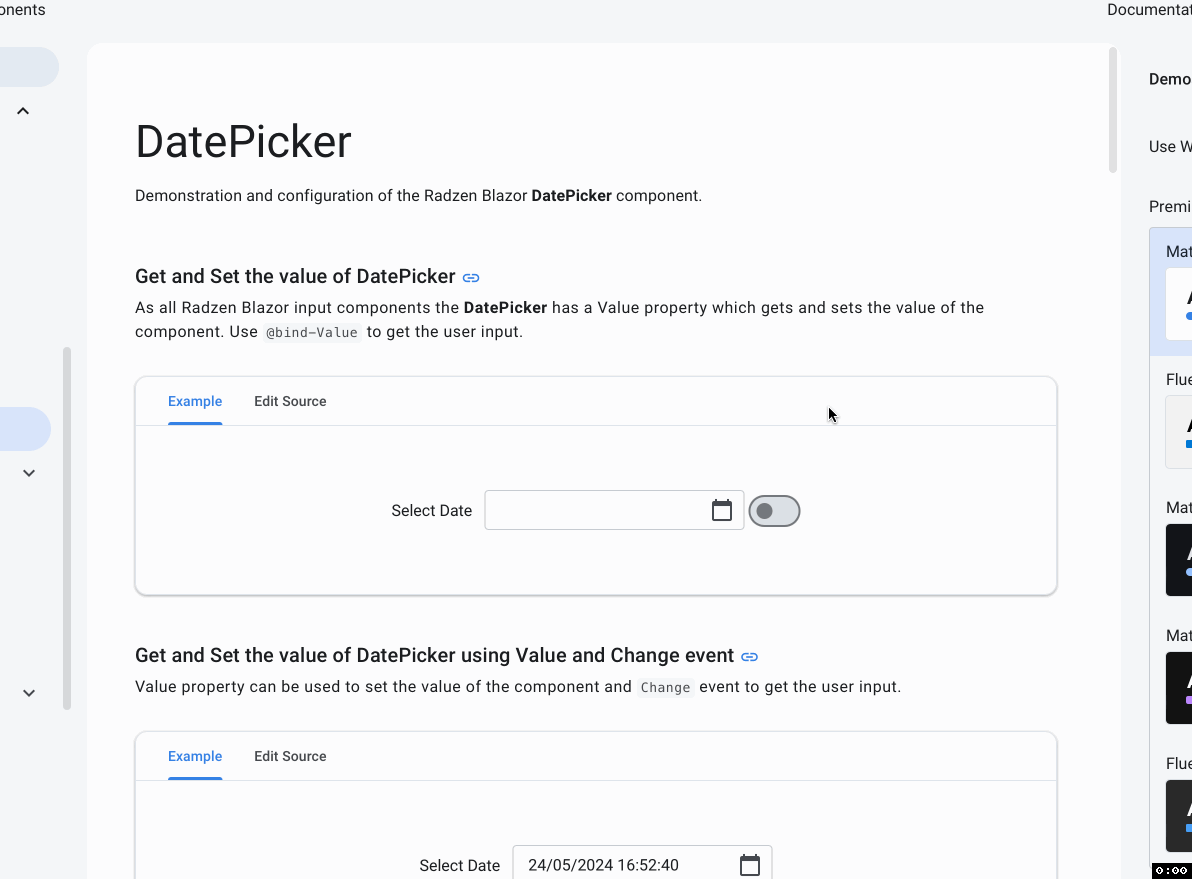Choose the light Fluent theme thumbnail
The height and width of the screenshot is (879, 1192).
click(x=1178, y=431)
